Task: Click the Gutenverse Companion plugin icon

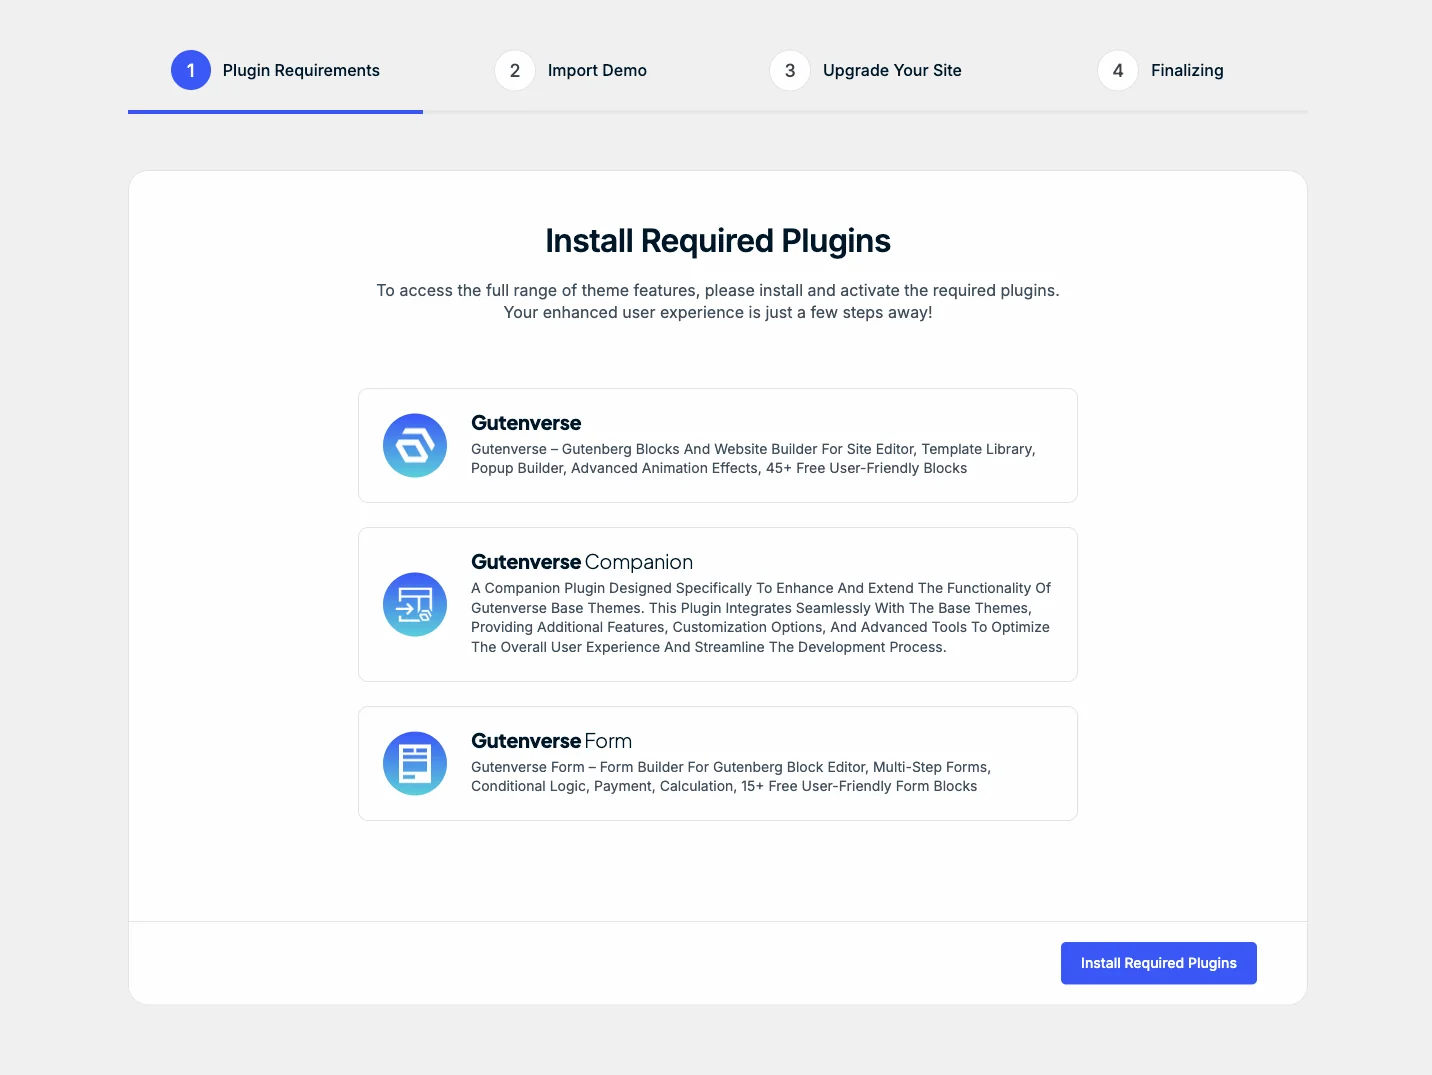Action: (x=415, y=604)
